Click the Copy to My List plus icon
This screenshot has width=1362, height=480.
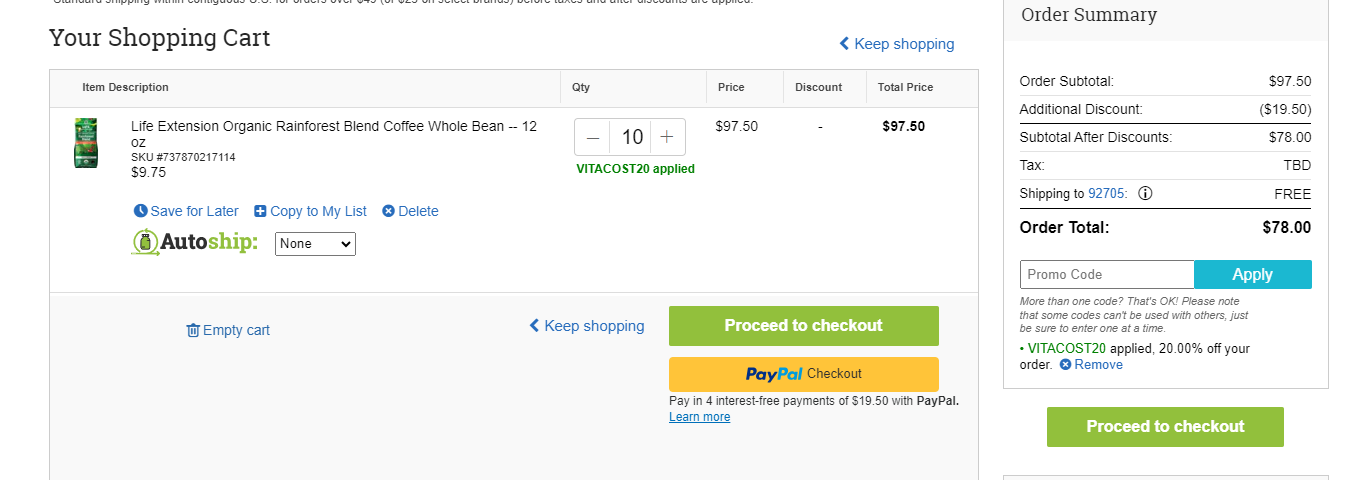tap(260, 211)
